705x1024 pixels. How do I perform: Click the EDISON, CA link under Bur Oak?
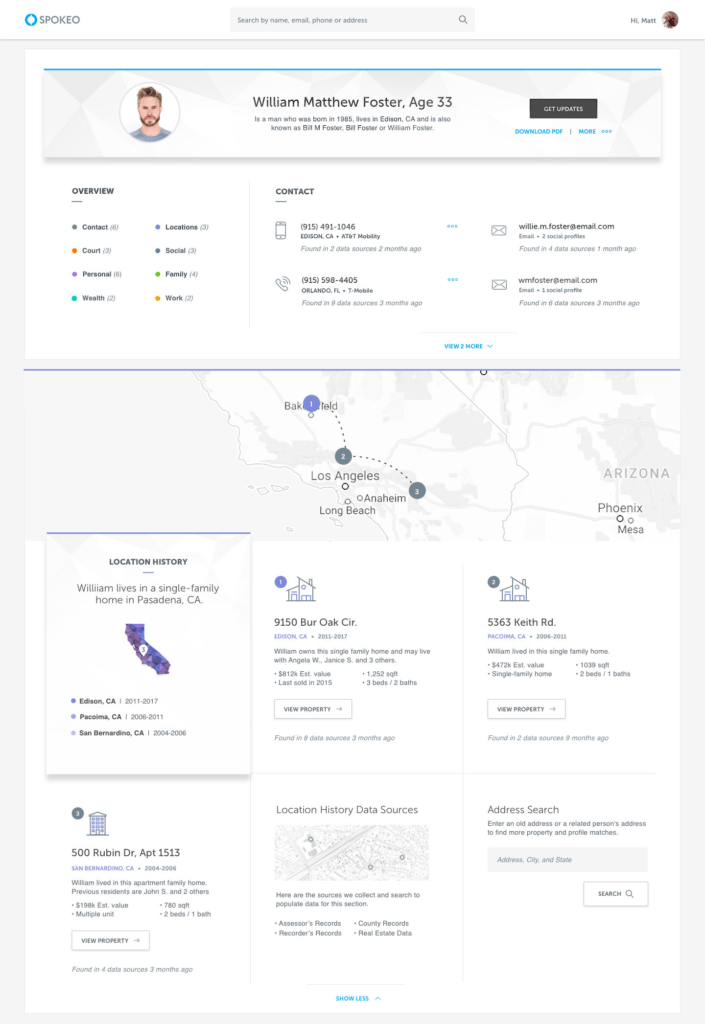coord(290,636)
